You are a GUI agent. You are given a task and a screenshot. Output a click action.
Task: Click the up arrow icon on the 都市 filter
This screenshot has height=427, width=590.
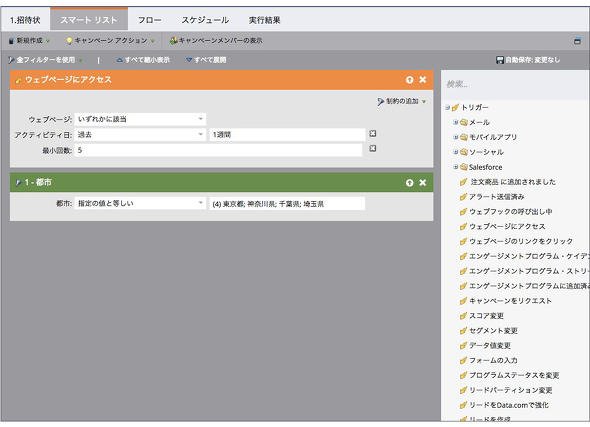[409, 182]
